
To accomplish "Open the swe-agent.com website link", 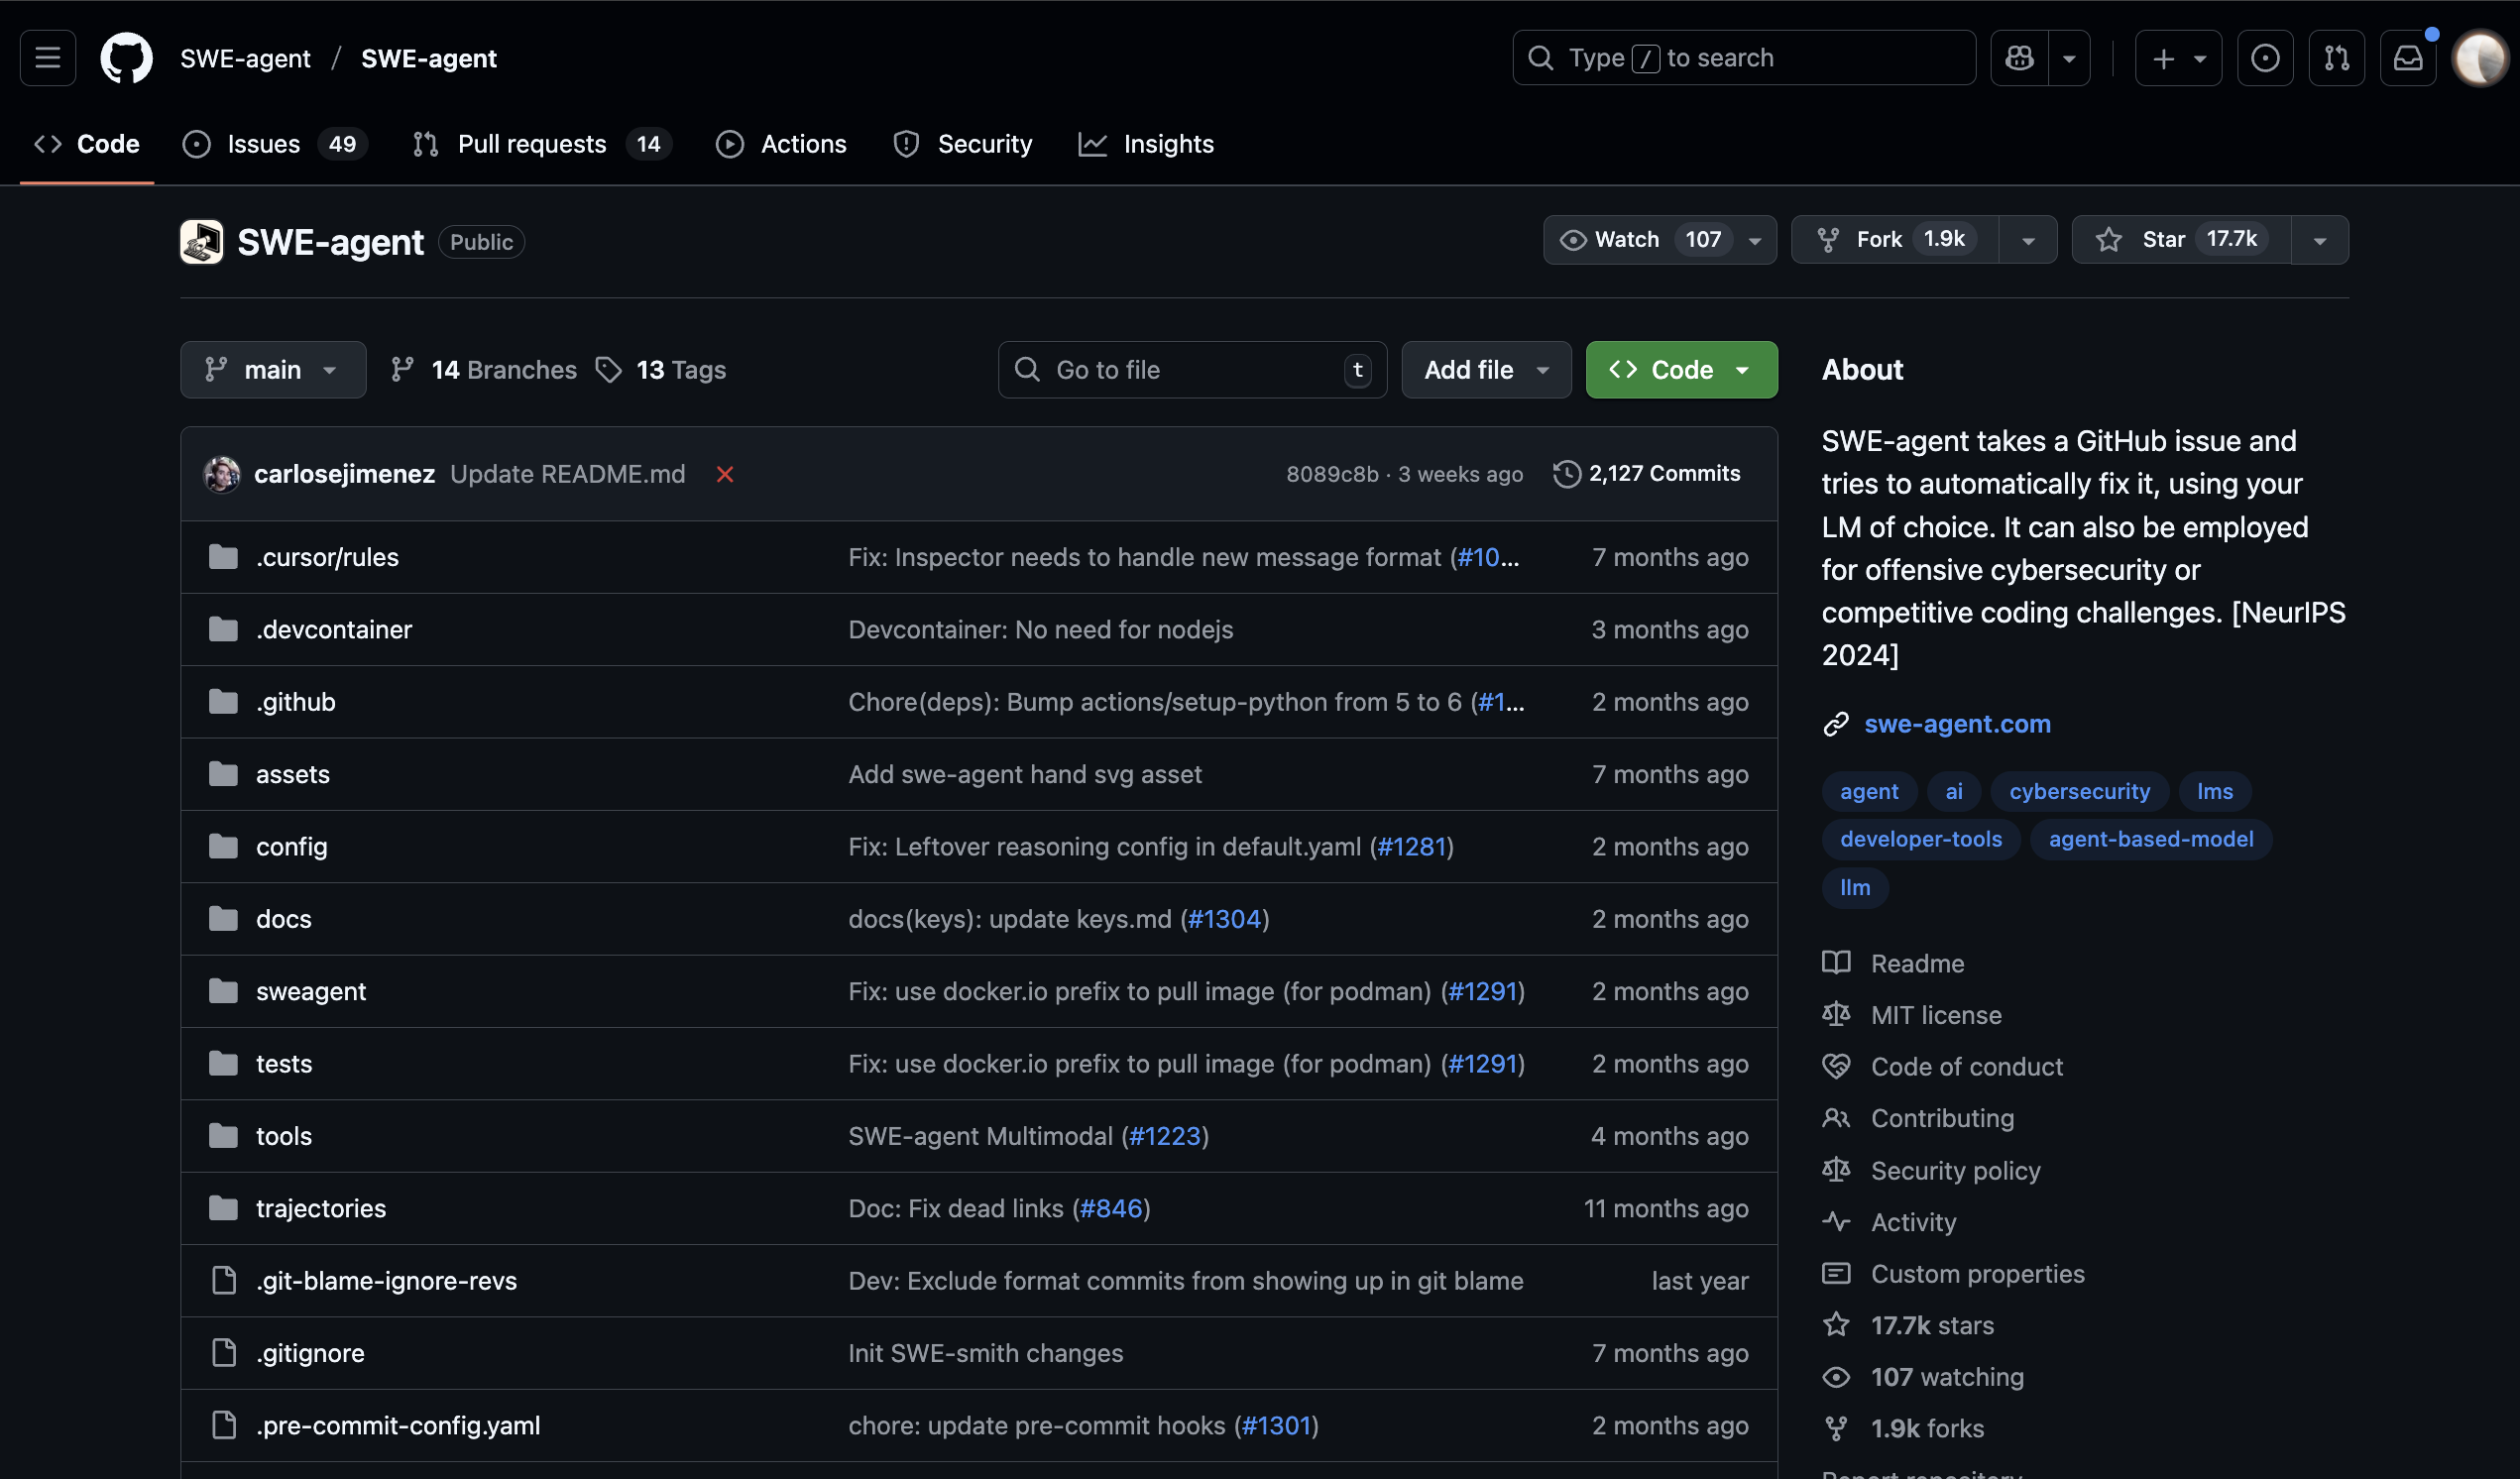I will coord(1956,724).
